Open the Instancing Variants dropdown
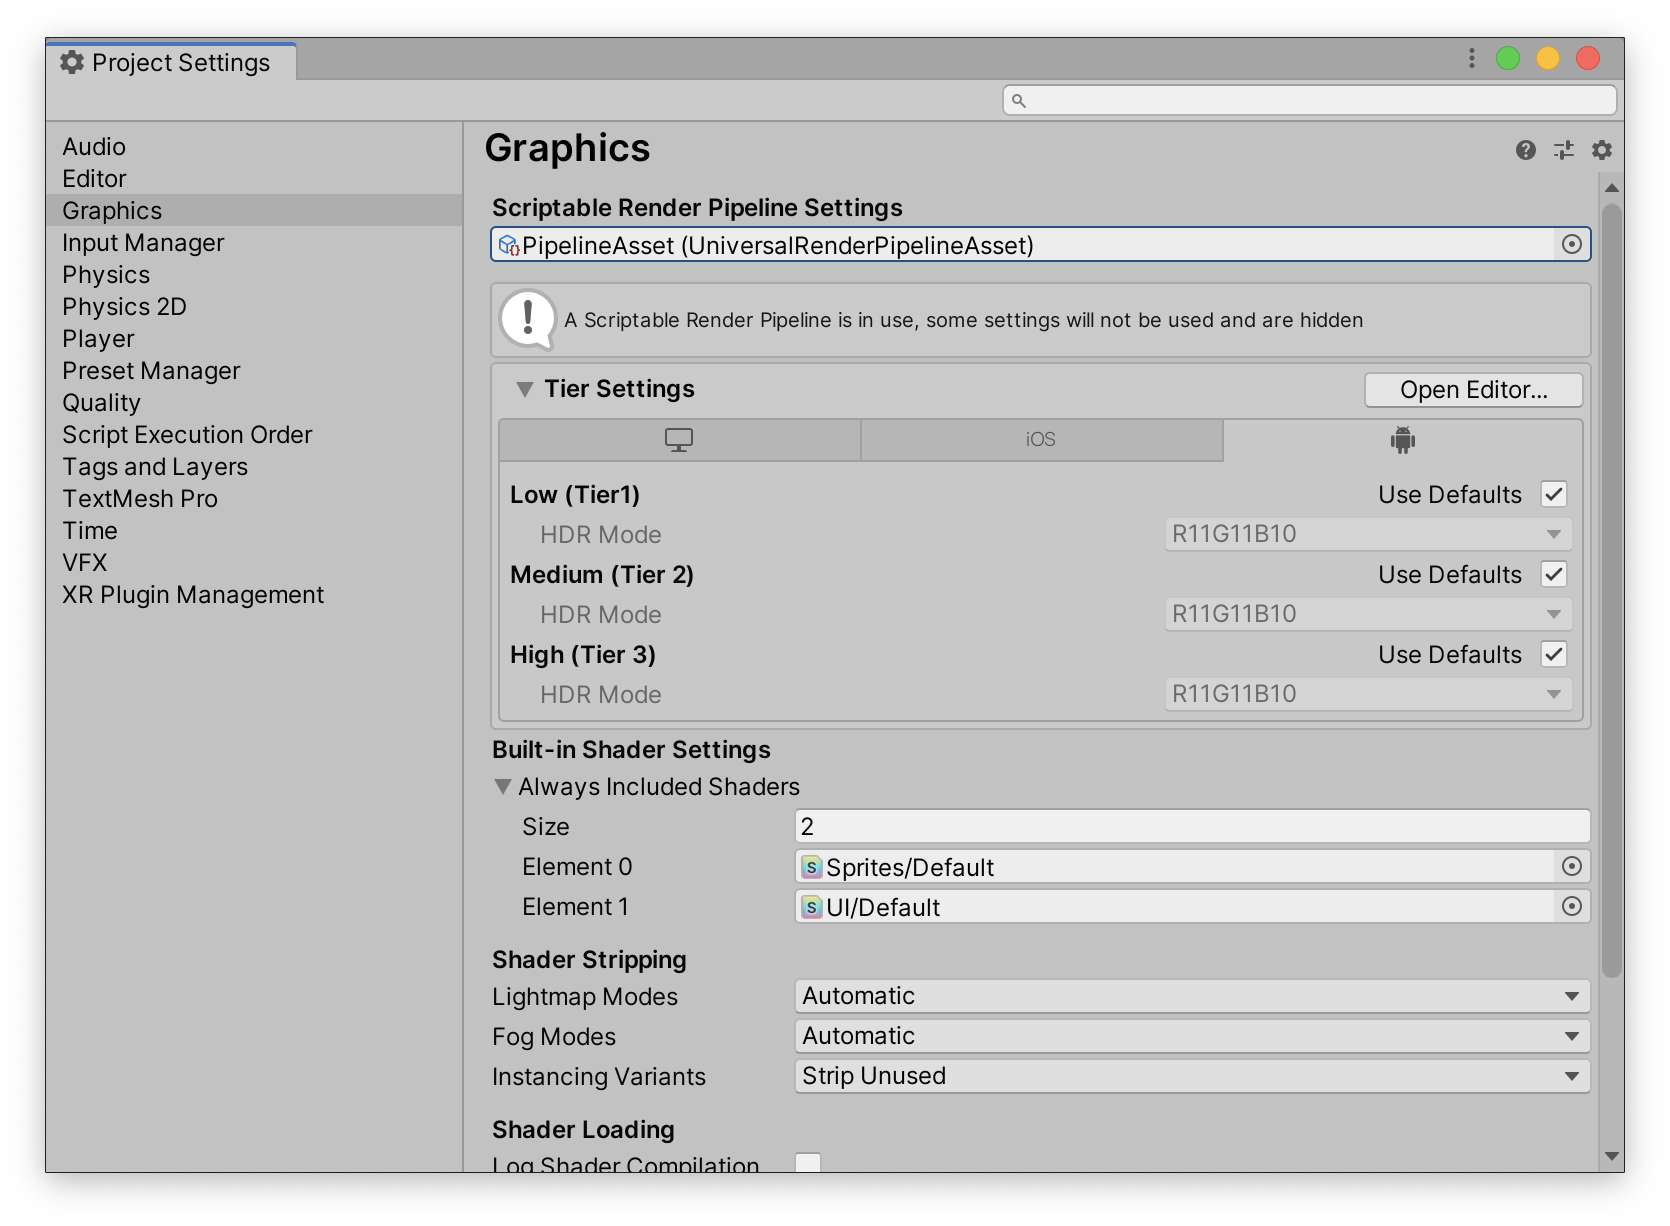Image resolution: width=1670 pixels, height=1226 pixels. click(x=1192, y=1076)
